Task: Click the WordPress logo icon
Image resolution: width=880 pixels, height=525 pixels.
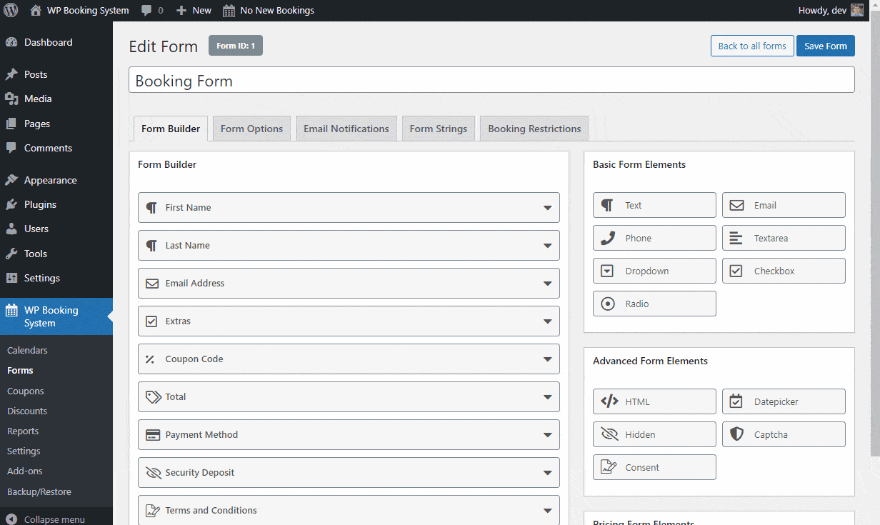Action: (12, 10)
